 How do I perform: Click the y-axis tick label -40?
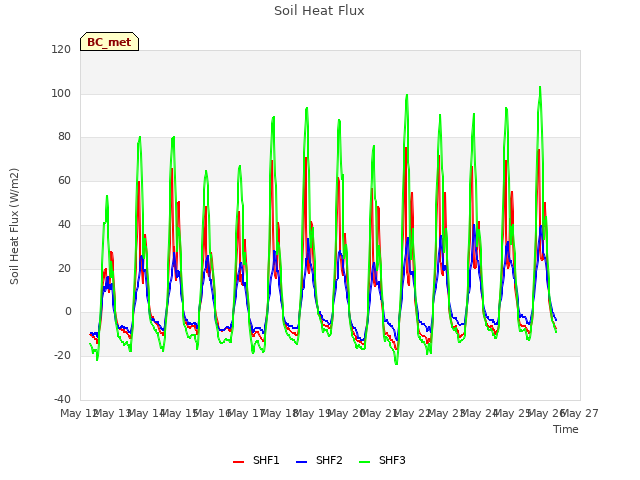coord(62,399)
